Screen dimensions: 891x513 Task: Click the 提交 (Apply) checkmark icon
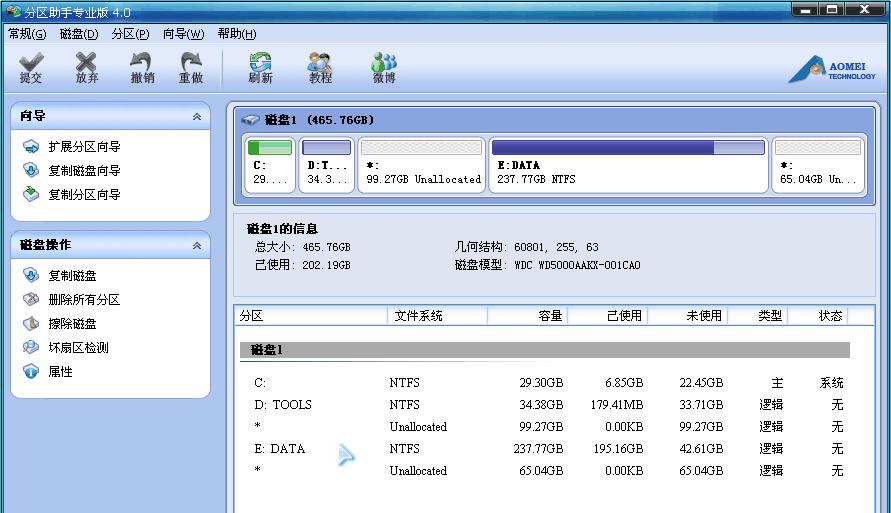(x=31, y=62)
